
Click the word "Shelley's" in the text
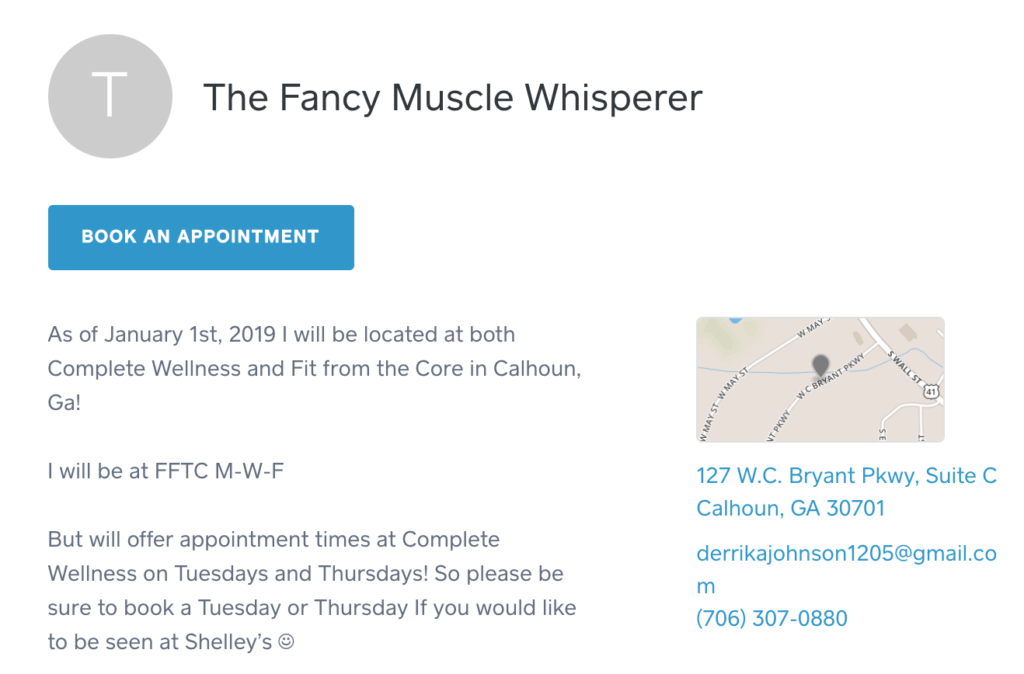tap(228, 642)
